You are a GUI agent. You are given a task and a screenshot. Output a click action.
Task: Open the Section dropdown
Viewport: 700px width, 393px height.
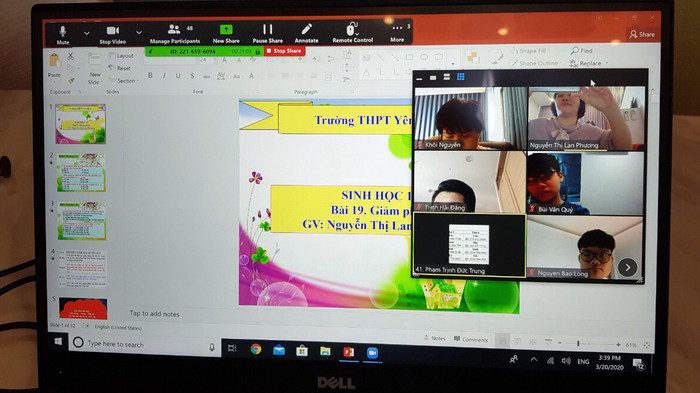(125, 81)
